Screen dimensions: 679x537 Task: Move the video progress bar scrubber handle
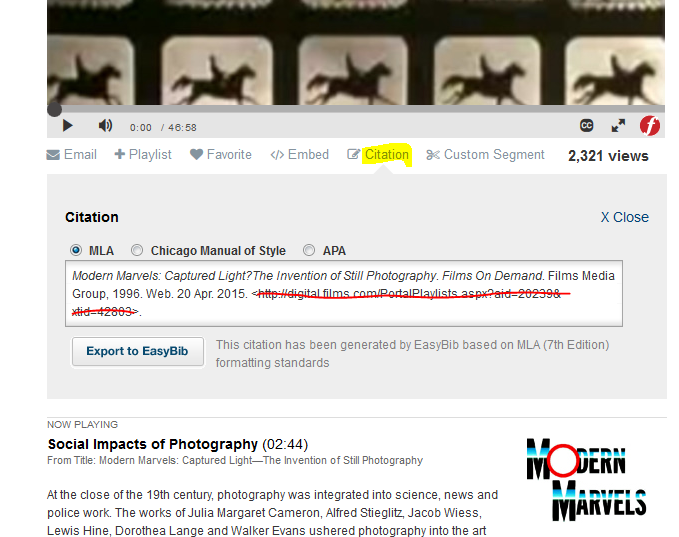pos(54,109)
